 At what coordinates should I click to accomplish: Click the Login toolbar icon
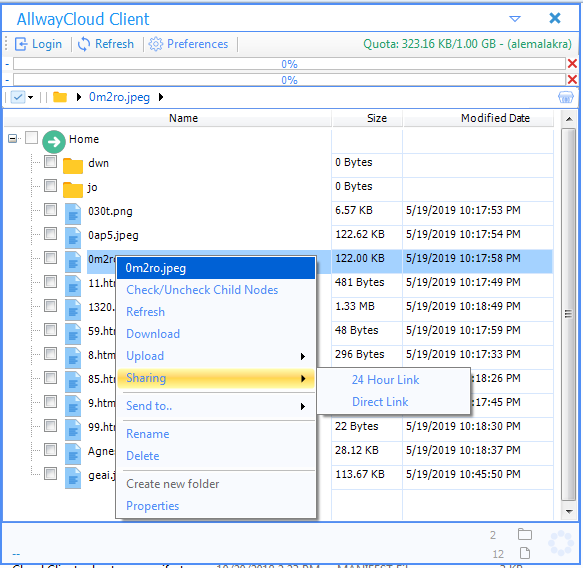click(21, 44)
